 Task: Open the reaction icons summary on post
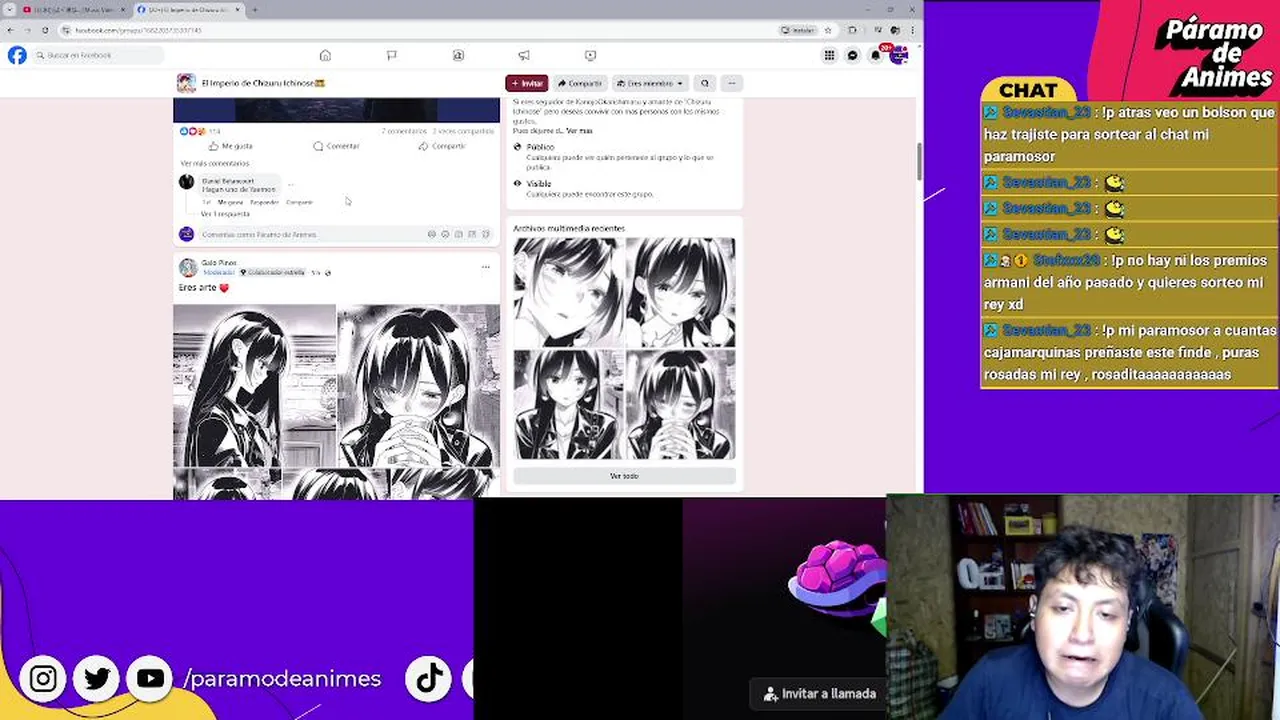point(192,131)
